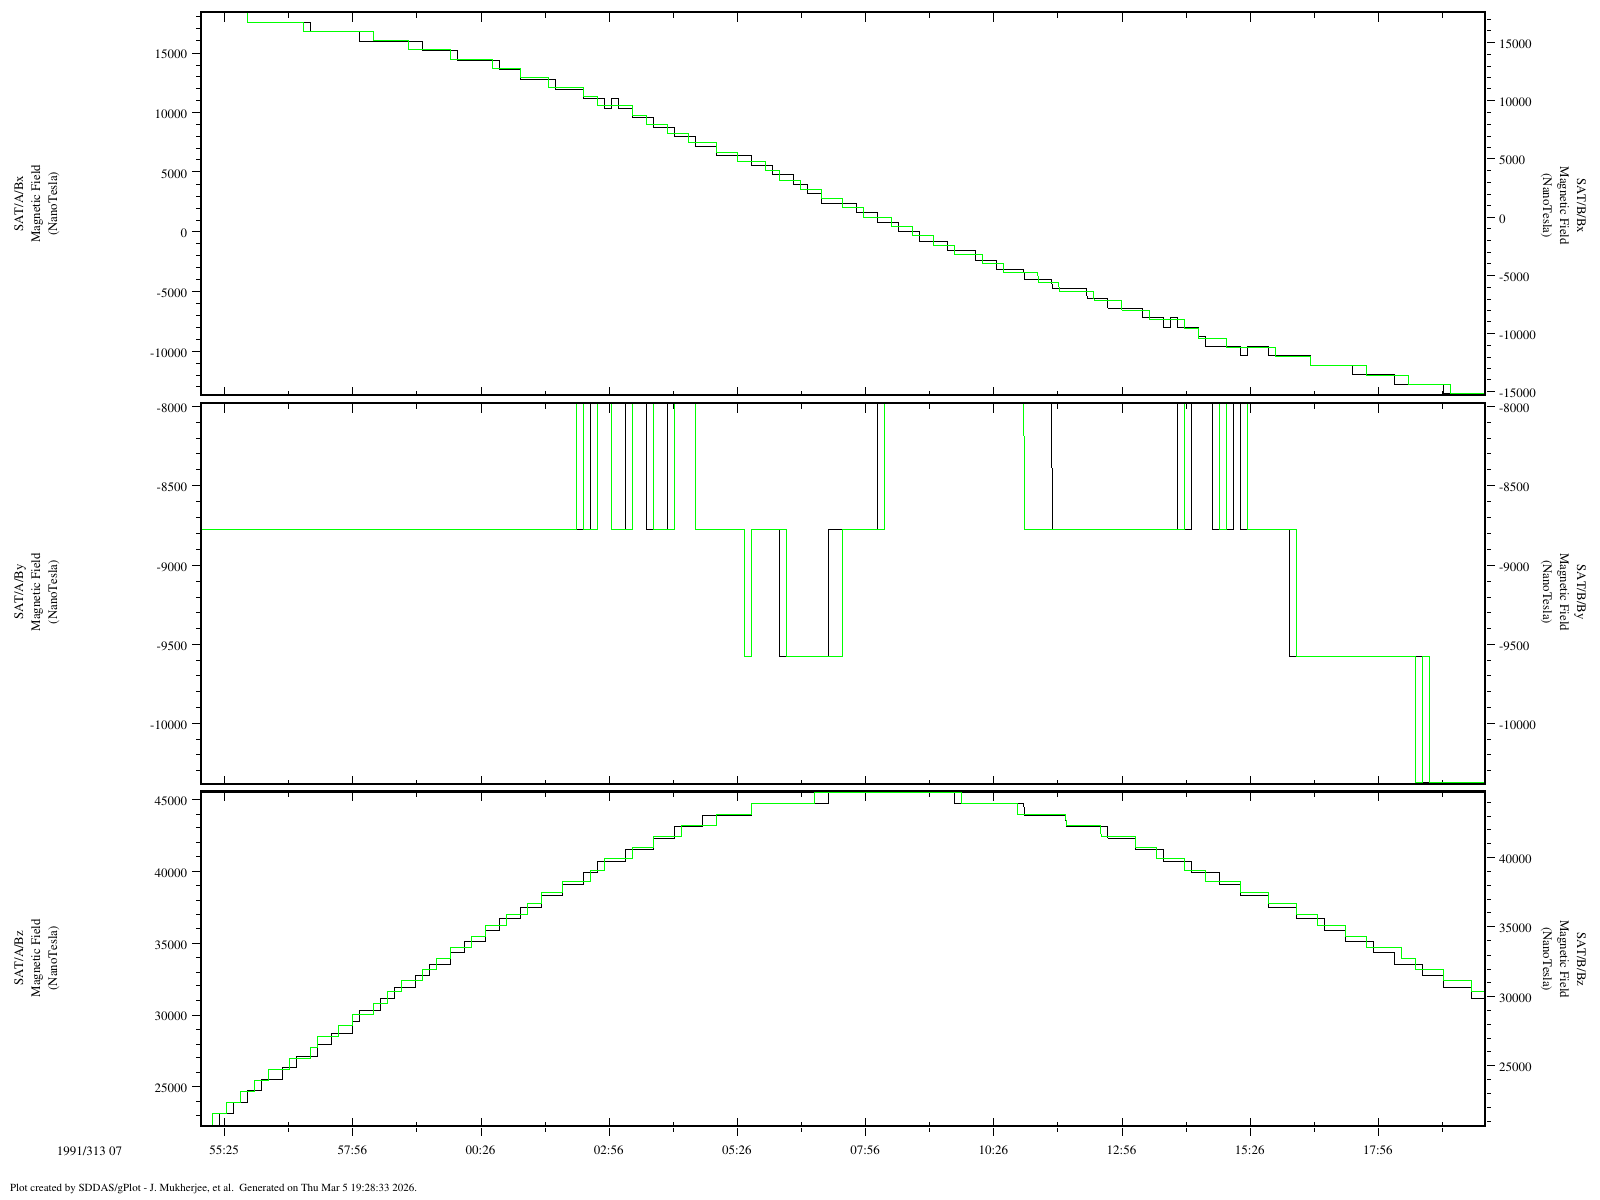Select the 05:26 time tick label

(736, 1150)
